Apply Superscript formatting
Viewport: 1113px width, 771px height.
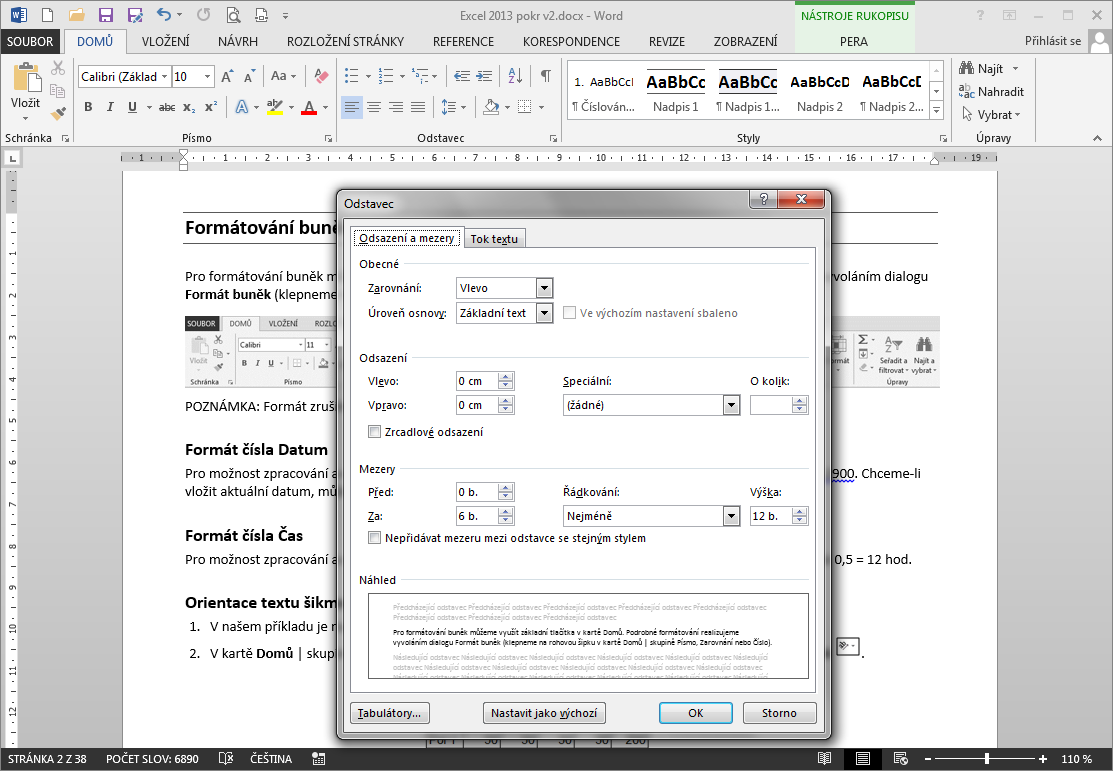click(x=211, y=107)
